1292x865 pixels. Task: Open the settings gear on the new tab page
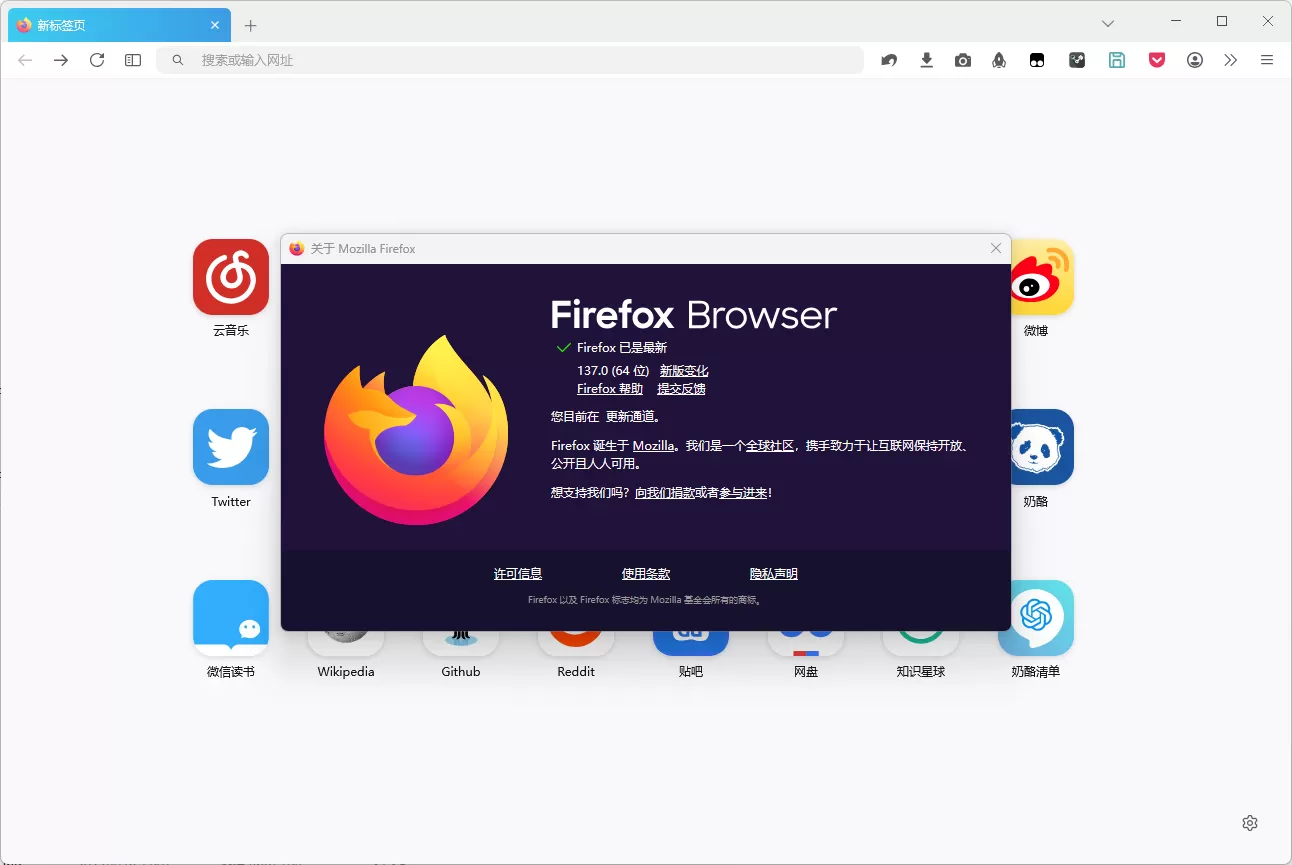[1250, 822]
